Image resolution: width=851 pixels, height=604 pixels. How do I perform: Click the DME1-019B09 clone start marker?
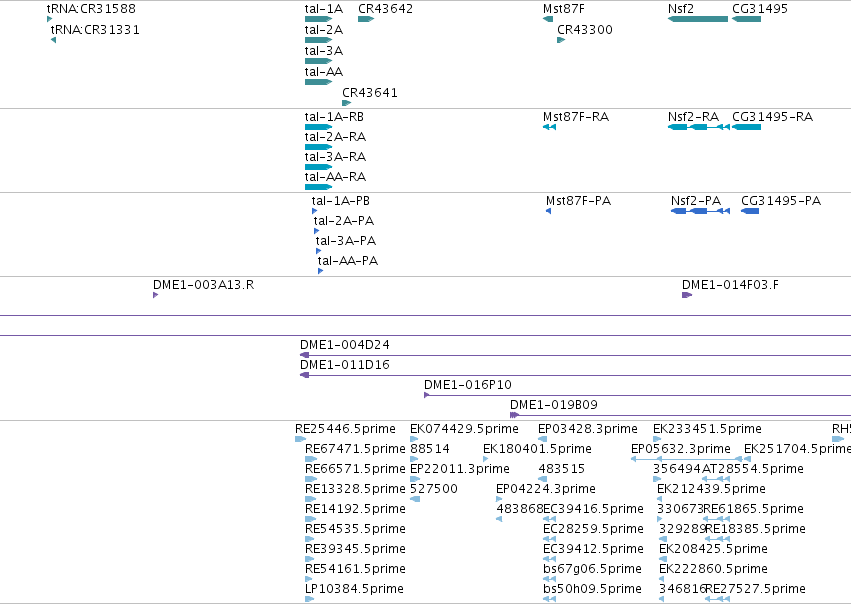click(515, 415)
